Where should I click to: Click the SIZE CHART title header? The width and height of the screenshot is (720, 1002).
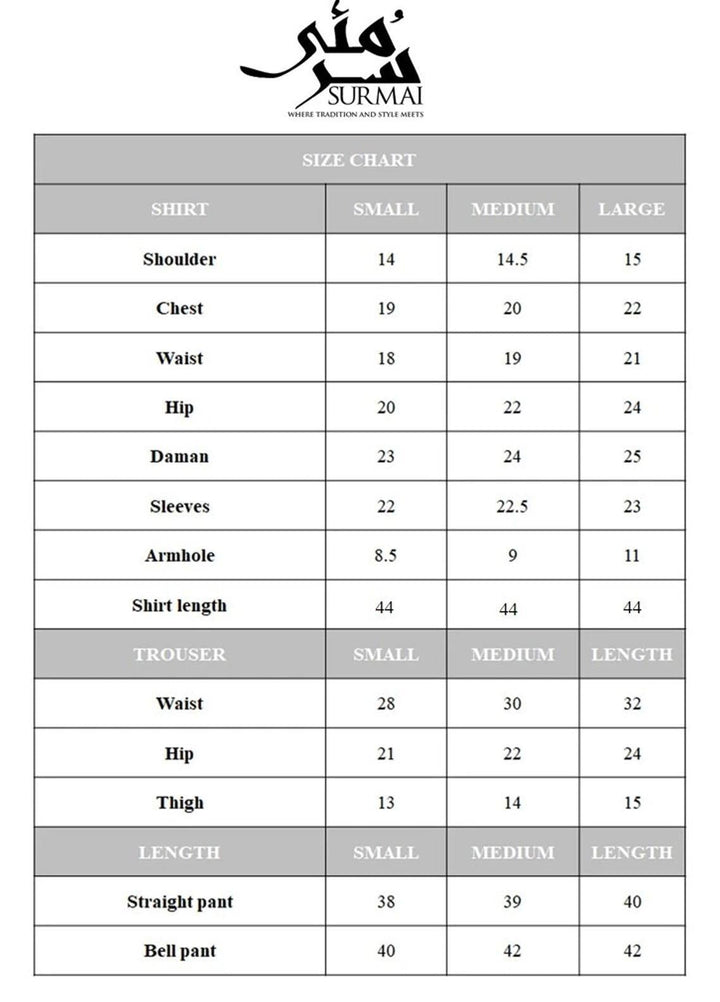click(359, 160)
